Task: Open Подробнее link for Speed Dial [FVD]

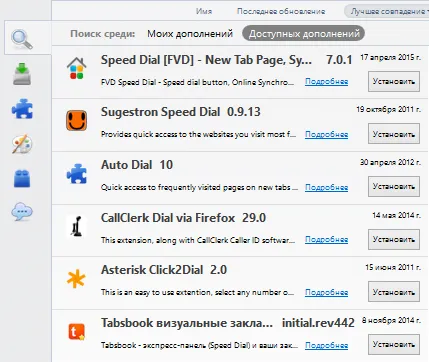Action: click(326, 82)
